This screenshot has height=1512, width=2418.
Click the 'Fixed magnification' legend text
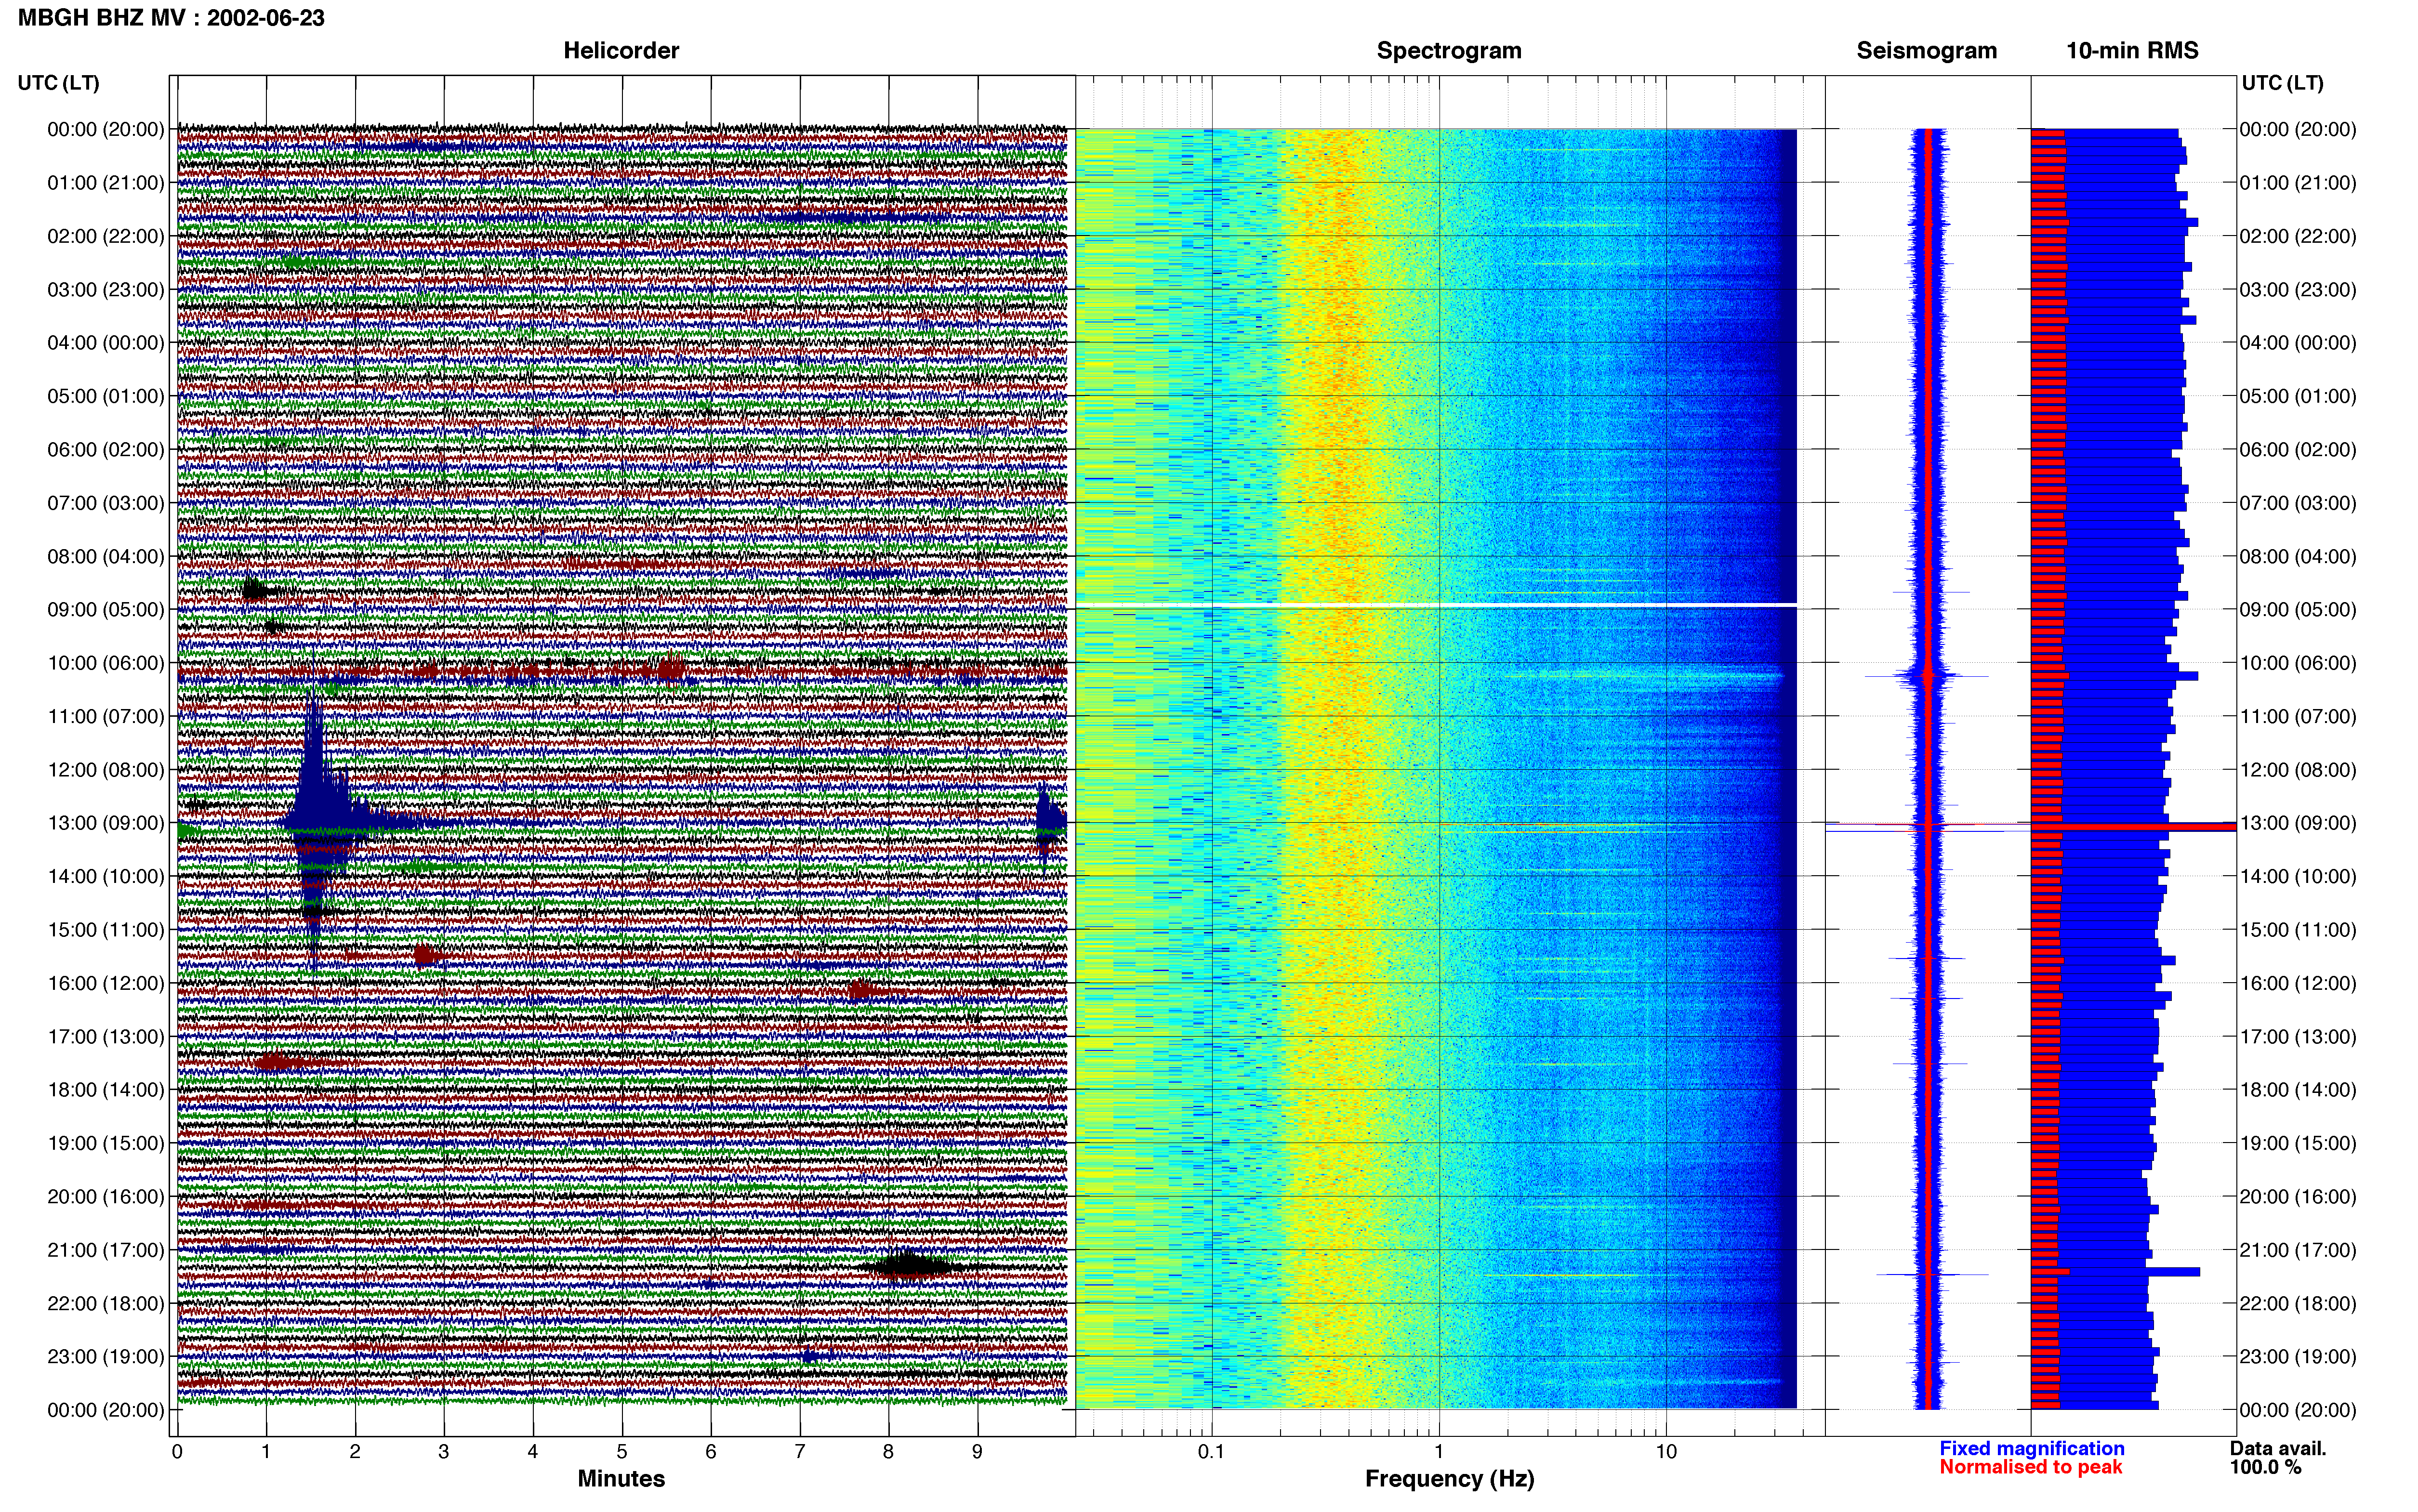tap(2032, 1448)
